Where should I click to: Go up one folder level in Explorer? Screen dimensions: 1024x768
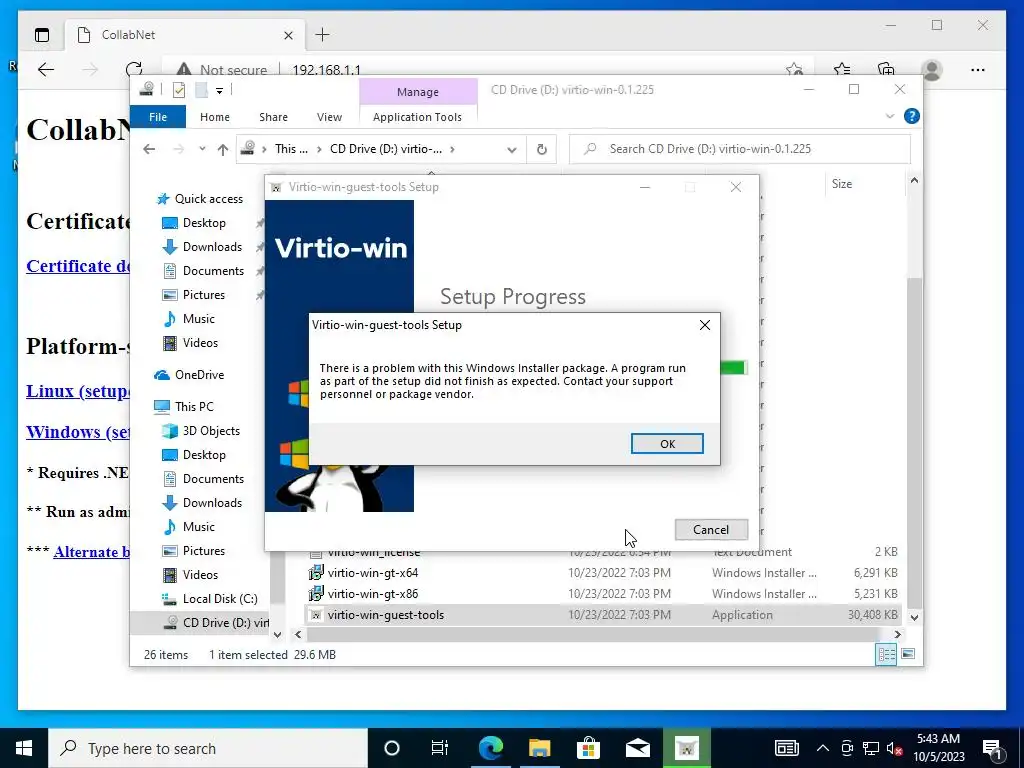[x=223, y=150]
